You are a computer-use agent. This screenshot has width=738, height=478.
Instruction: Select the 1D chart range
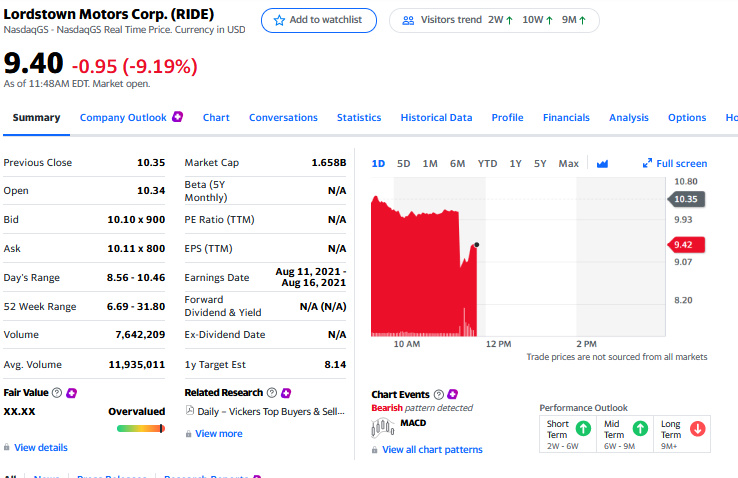pos(378,164)
